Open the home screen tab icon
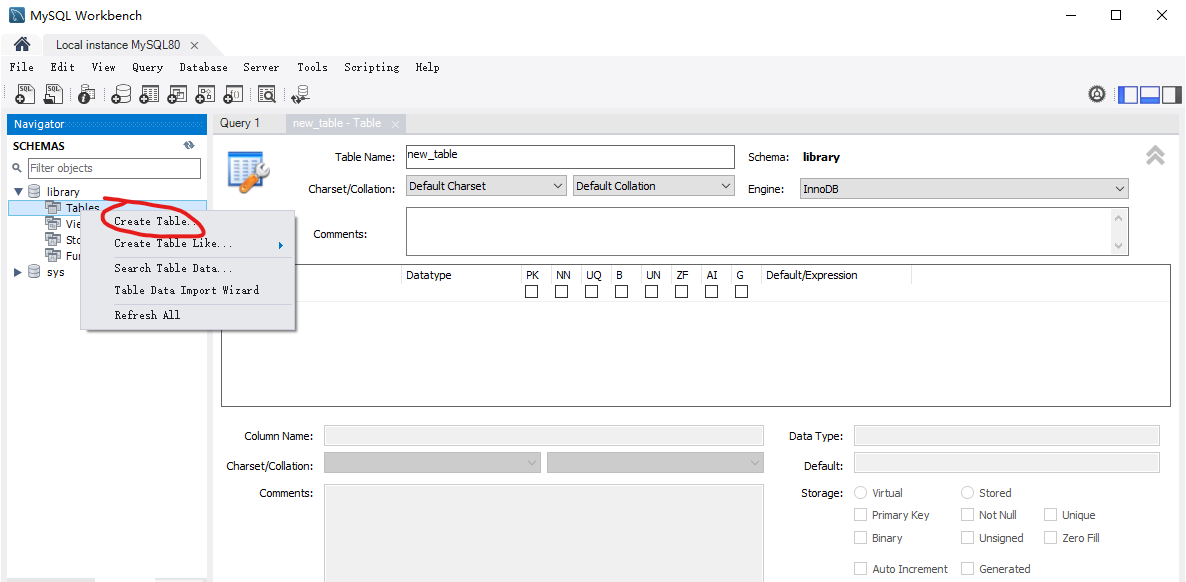1186x582 pixels. tap(22, 44)
